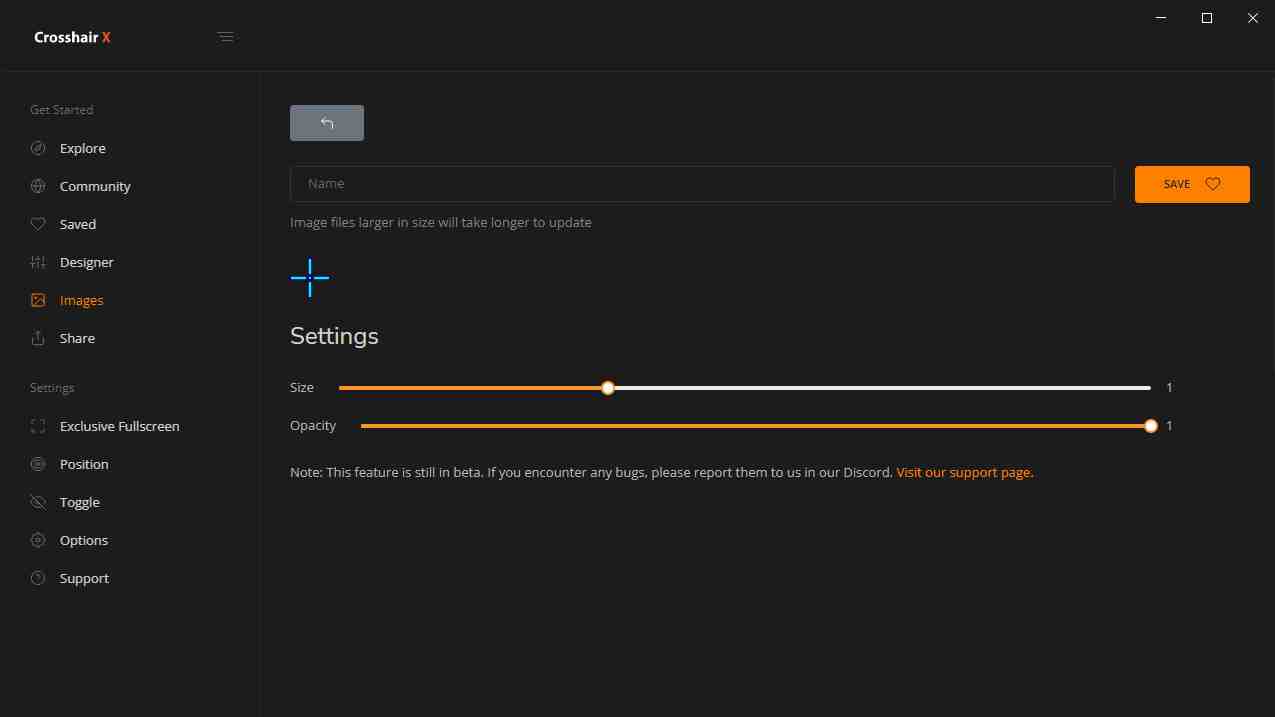This screenshot has width=1275, height=717.
Task: Click the Explore compass icon
Action: click(38, 148)
